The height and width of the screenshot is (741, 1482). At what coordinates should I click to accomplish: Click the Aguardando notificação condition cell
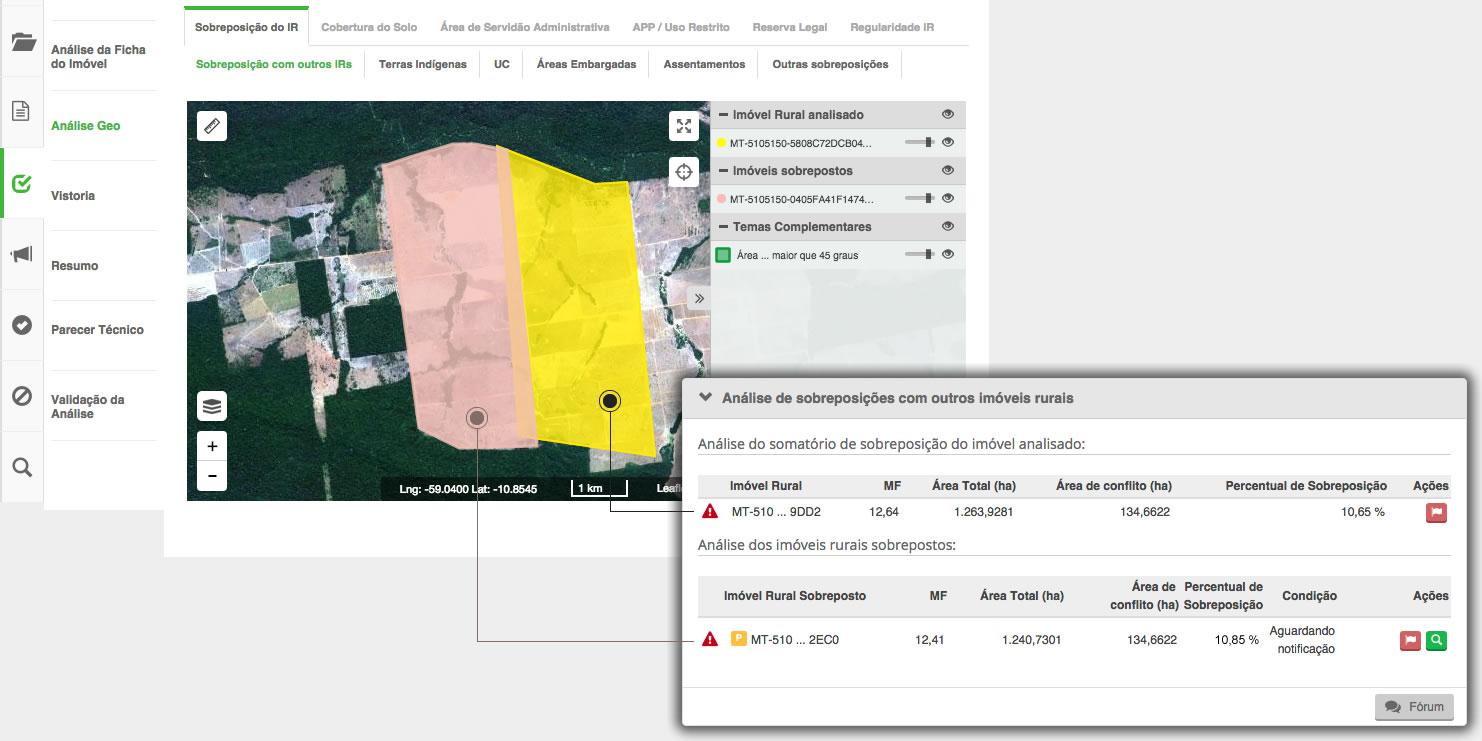[x=1302, y=640]
